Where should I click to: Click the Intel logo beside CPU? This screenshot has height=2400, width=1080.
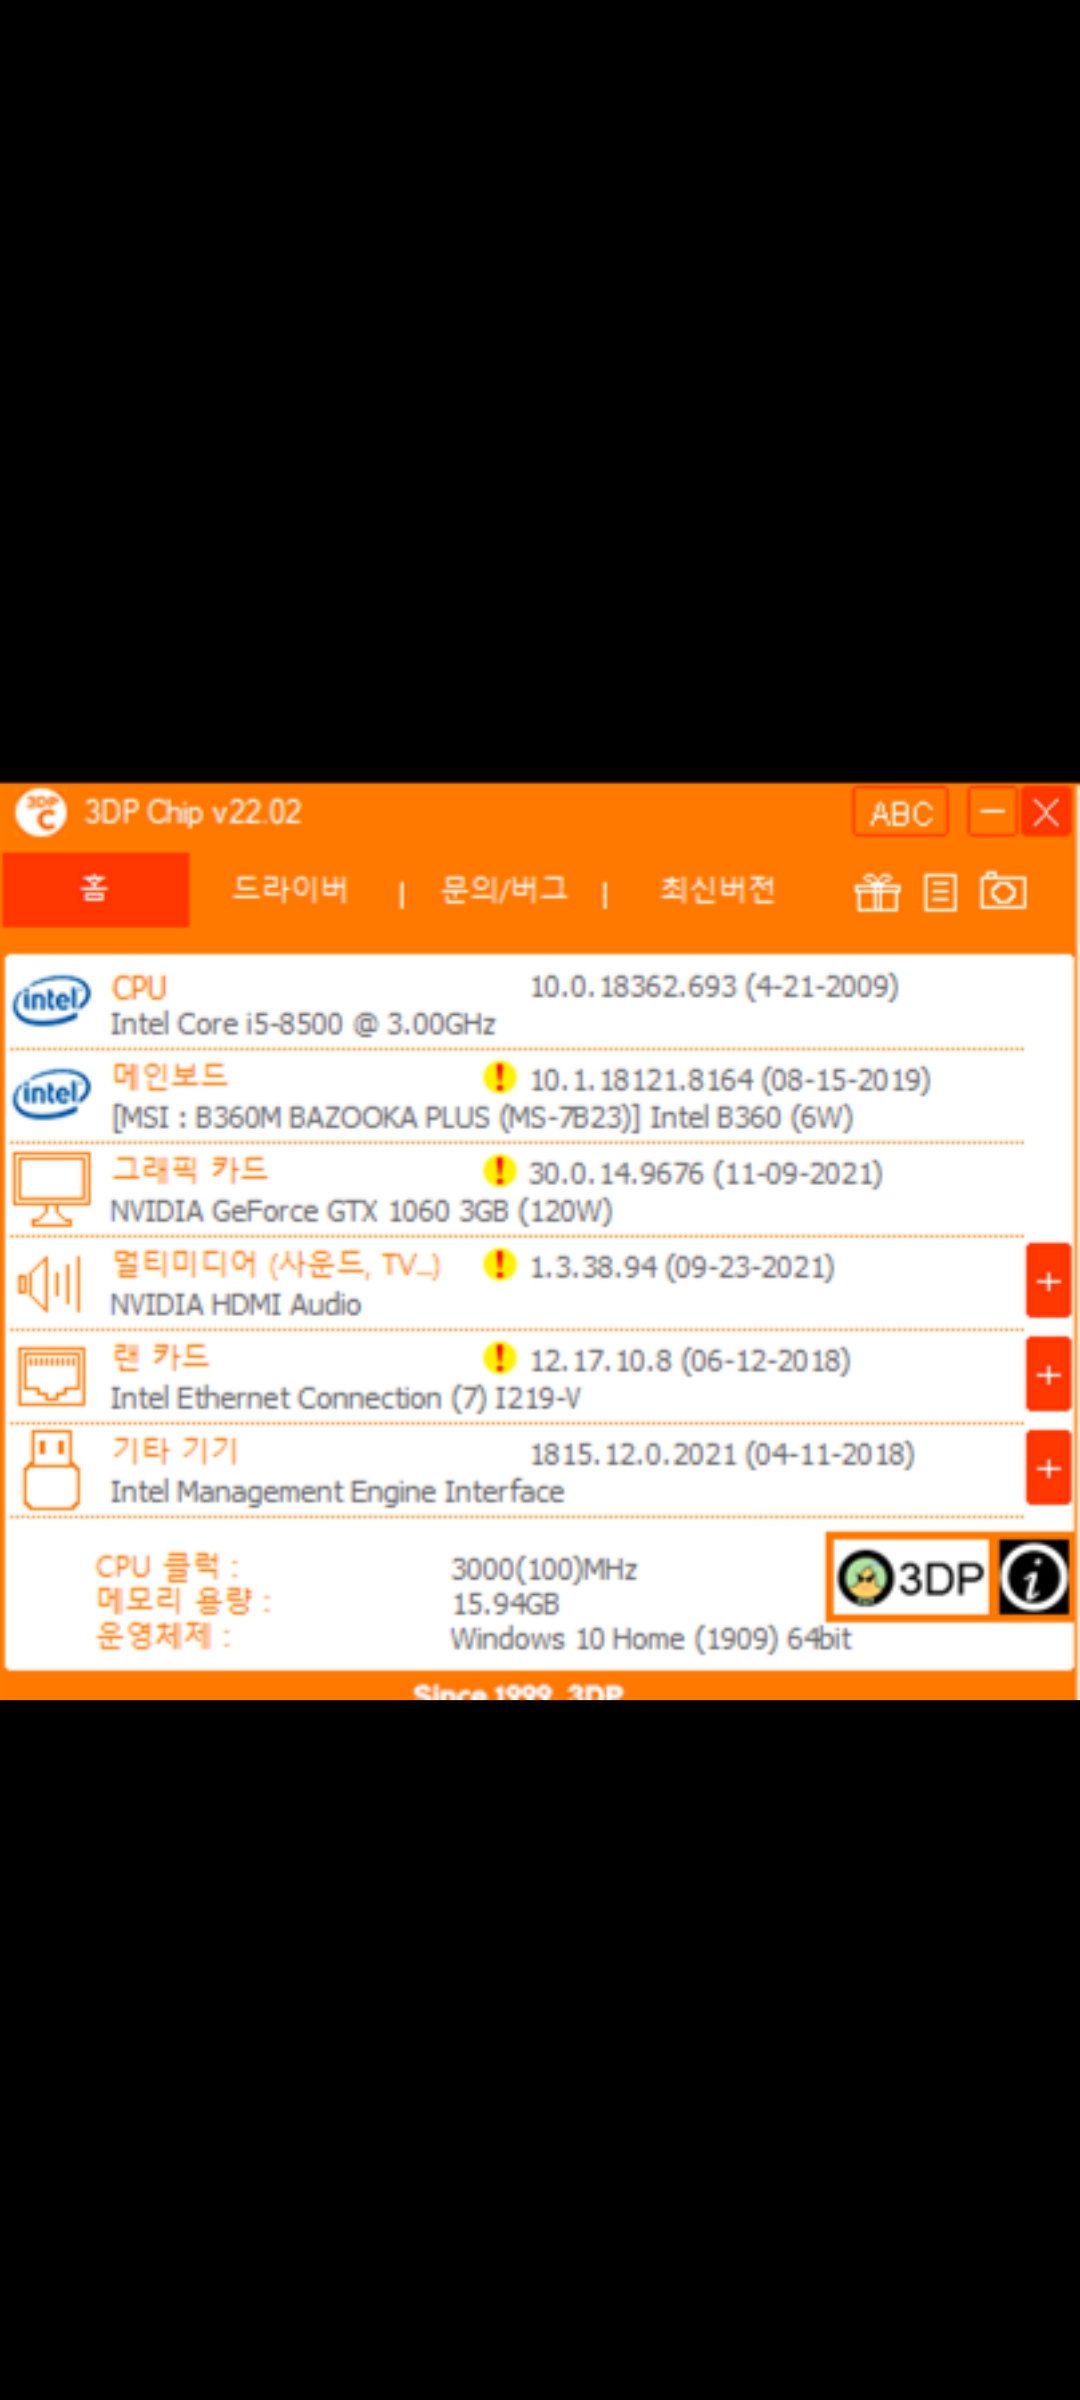point(52,1001)
